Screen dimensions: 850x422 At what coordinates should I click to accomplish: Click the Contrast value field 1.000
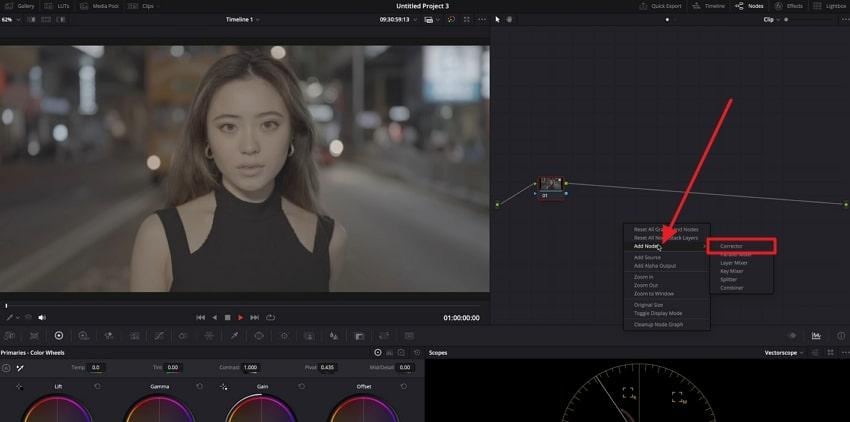(x=250, y=367)
